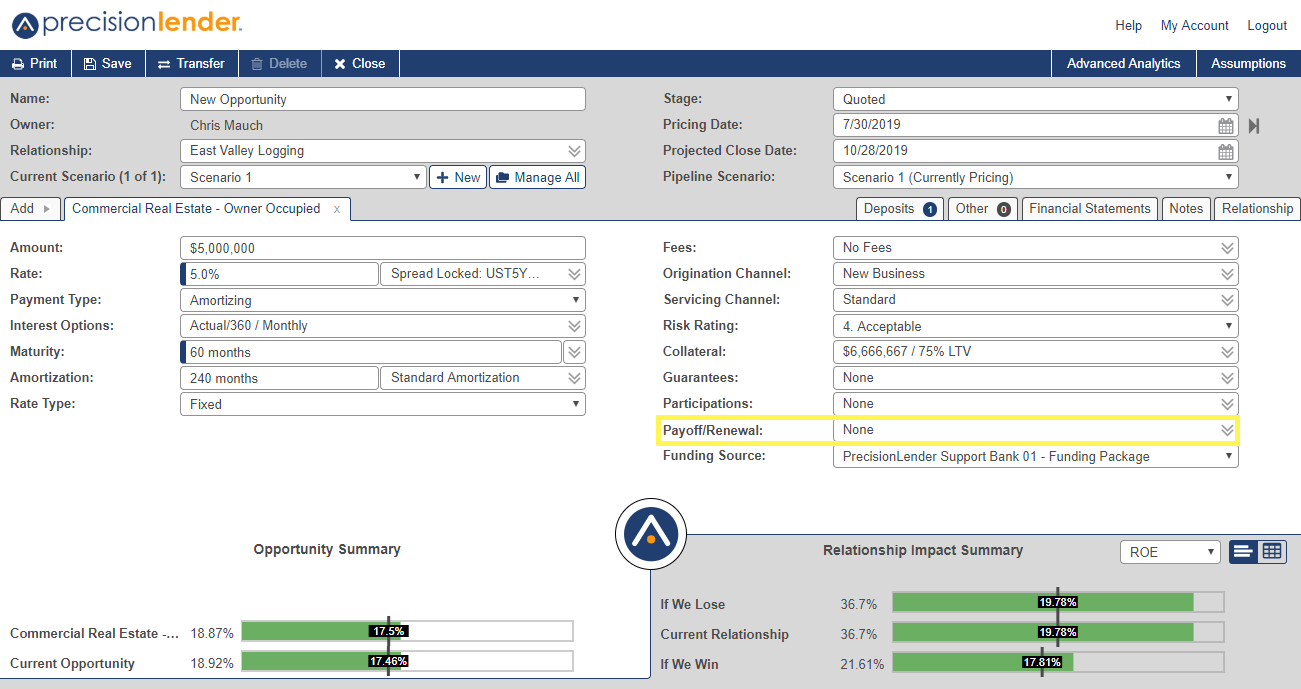Click the Current Relationship bar

click(x=1058, y=632)
